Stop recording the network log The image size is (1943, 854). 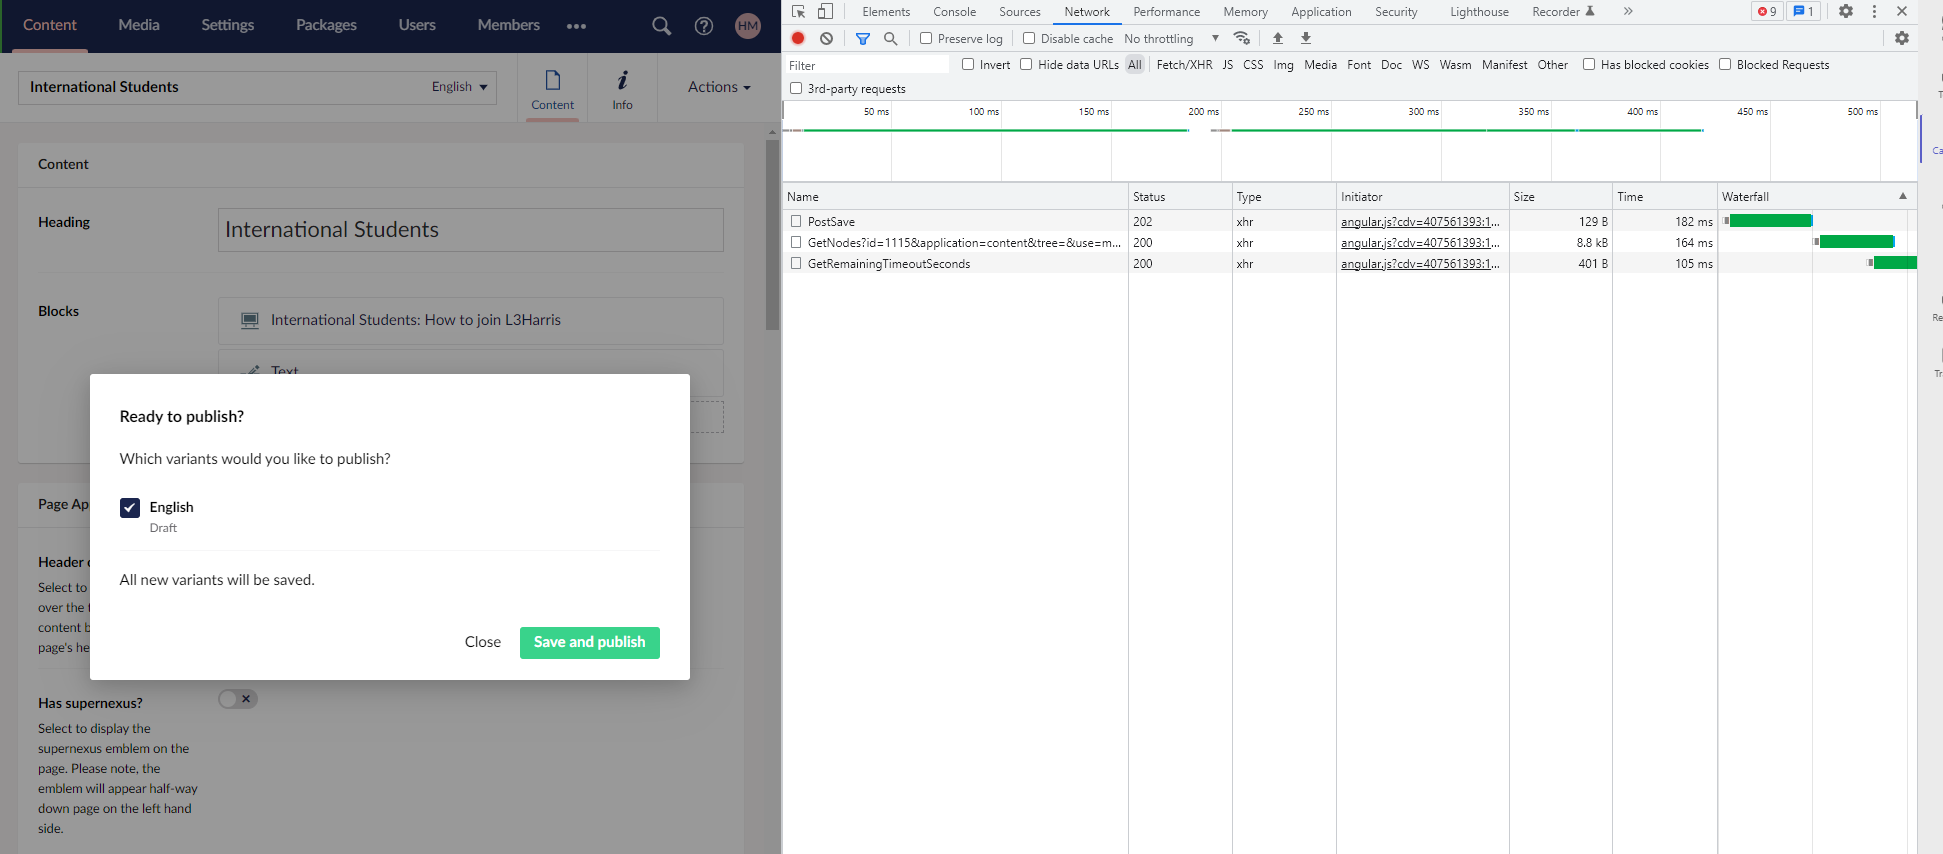798,38
